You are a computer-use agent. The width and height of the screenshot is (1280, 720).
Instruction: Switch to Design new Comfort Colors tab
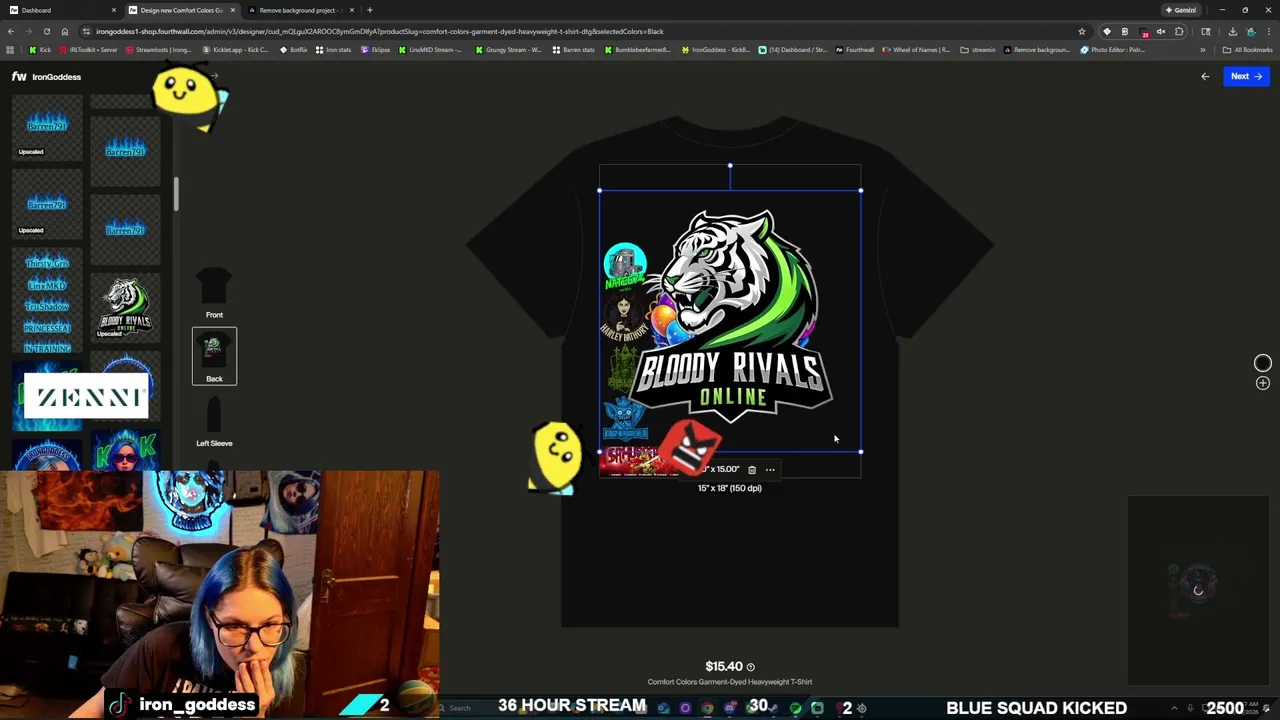pos(181,10)
